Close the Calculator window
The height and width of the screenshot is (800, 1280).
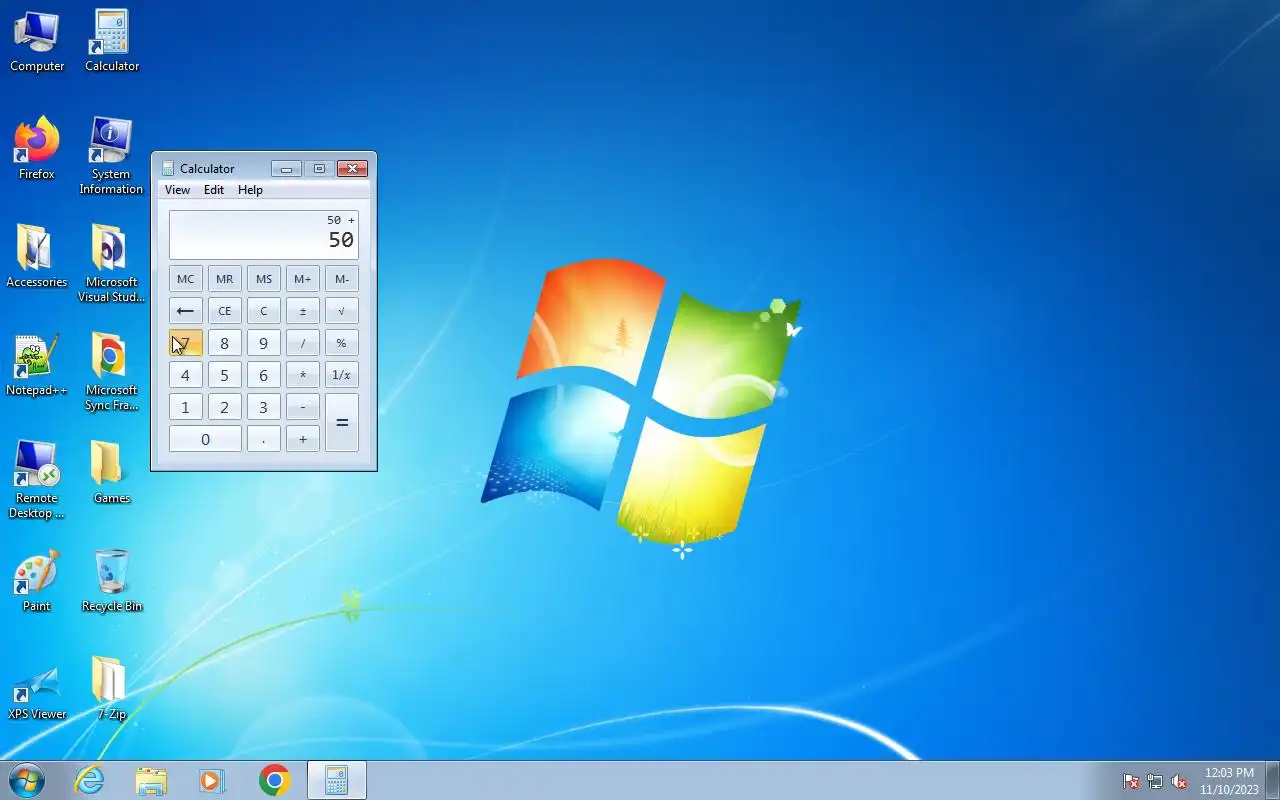pyautogui.click(x=352, y=168)
